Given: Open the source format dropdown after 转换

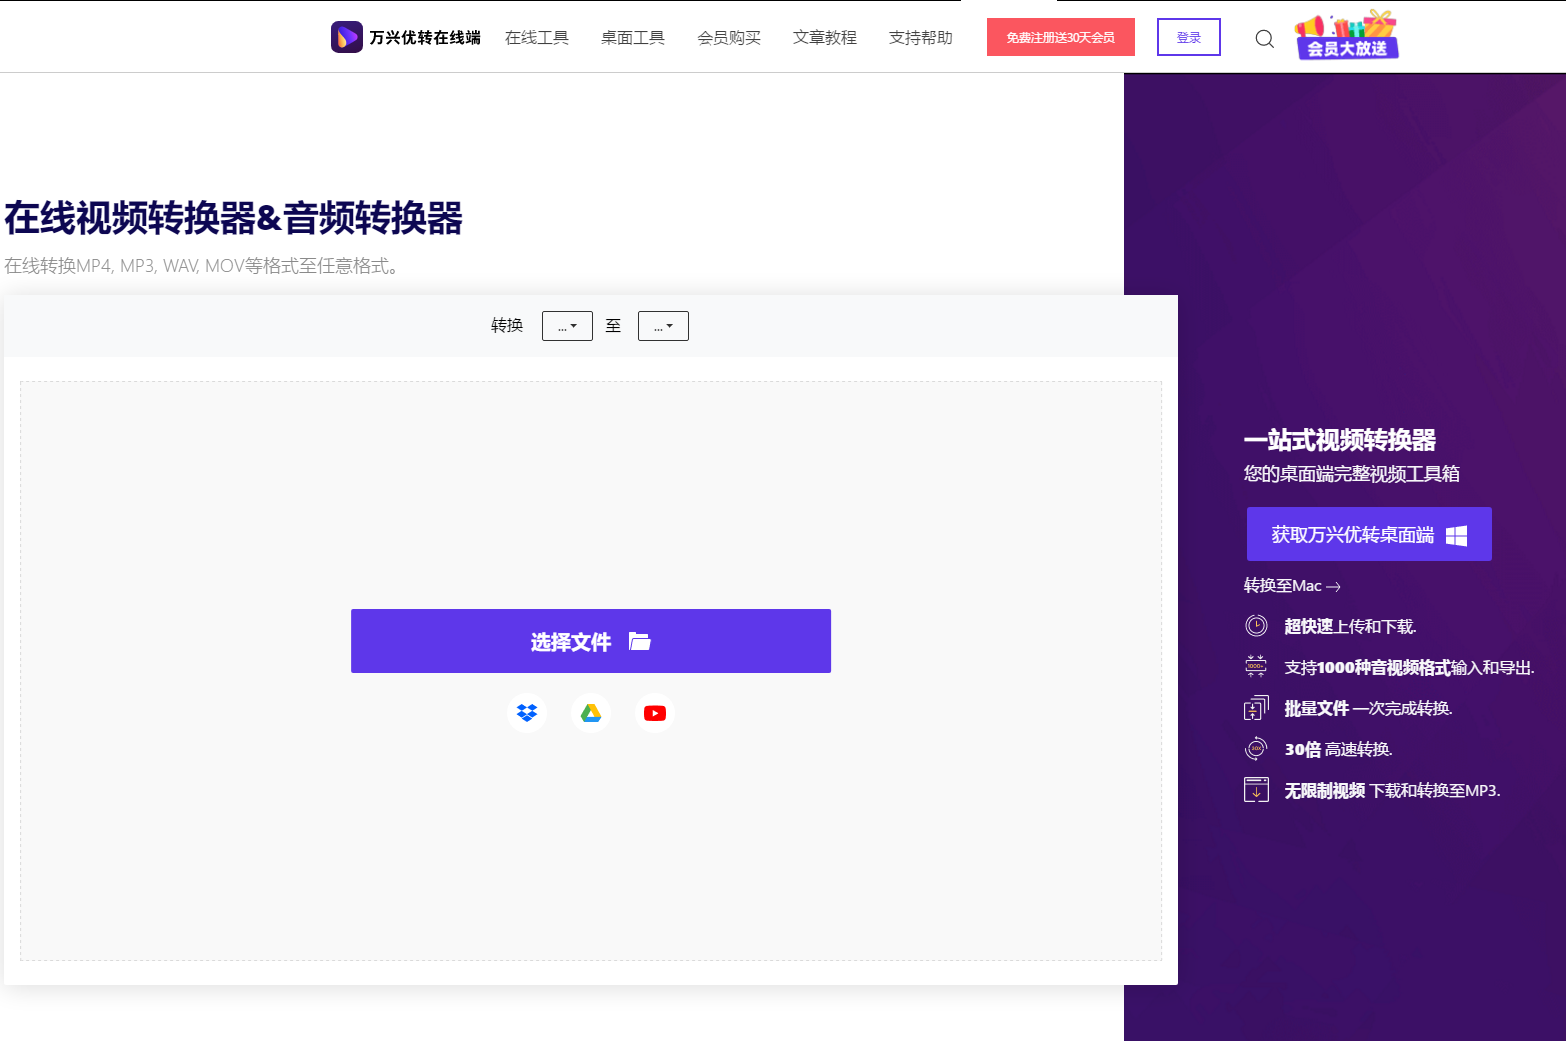Looking at the screenshot, I should (567, 325).
